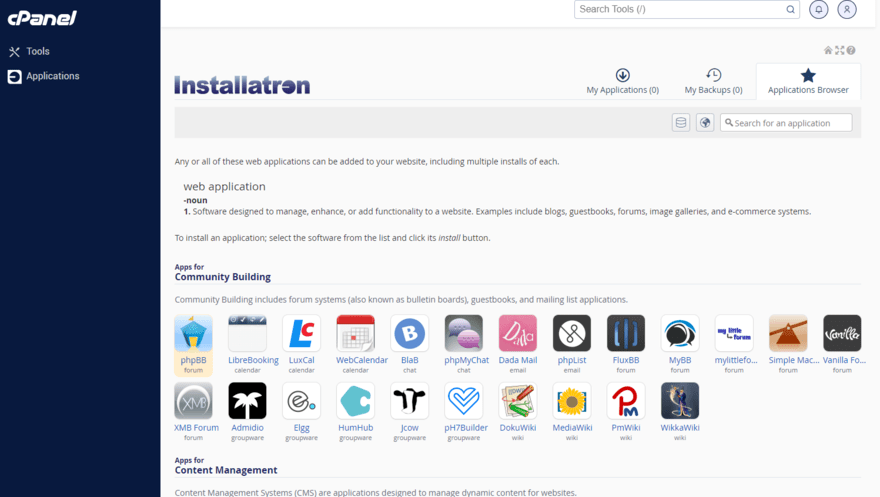Screen dimensions: 880x497
Task: Open the user account menu icon
Action: (x=847, y=9)
